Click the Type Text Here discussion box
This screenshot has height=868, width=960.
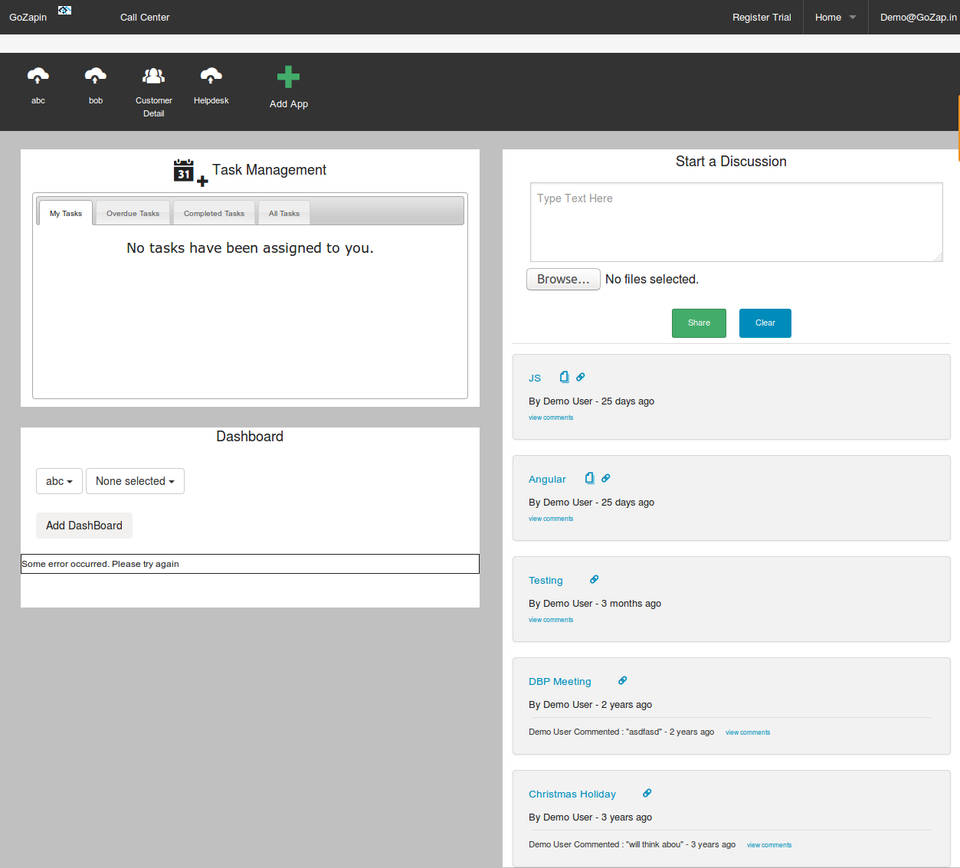pyautogui.click(x=735, y=222)
